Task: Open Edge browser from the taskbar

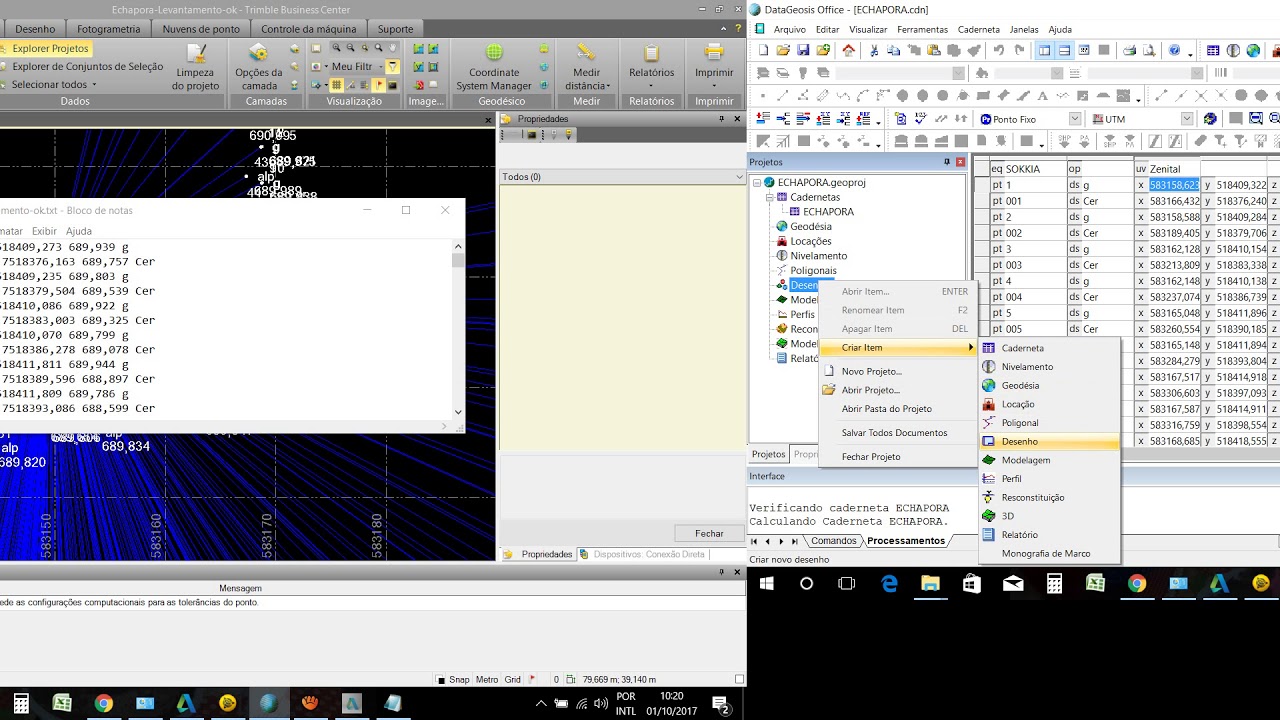Action: [x=890, y=584]
